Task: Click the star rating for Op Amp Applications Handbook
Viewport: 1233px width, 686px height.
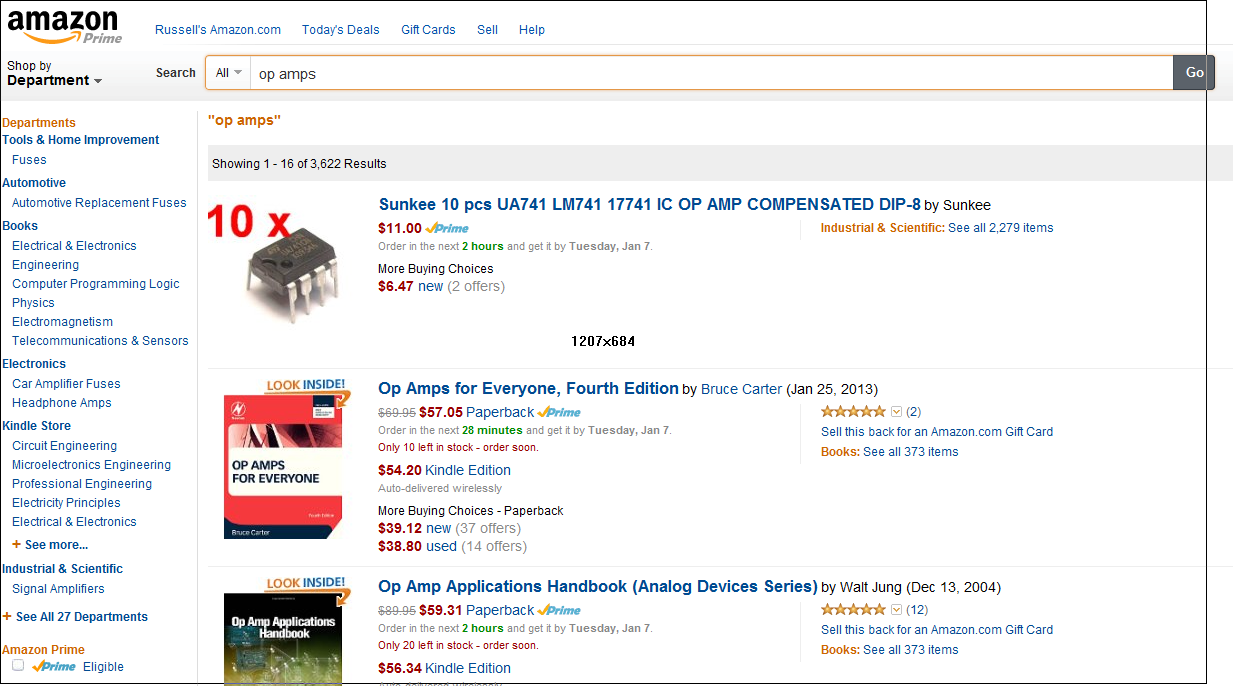Action: point(853,610)
